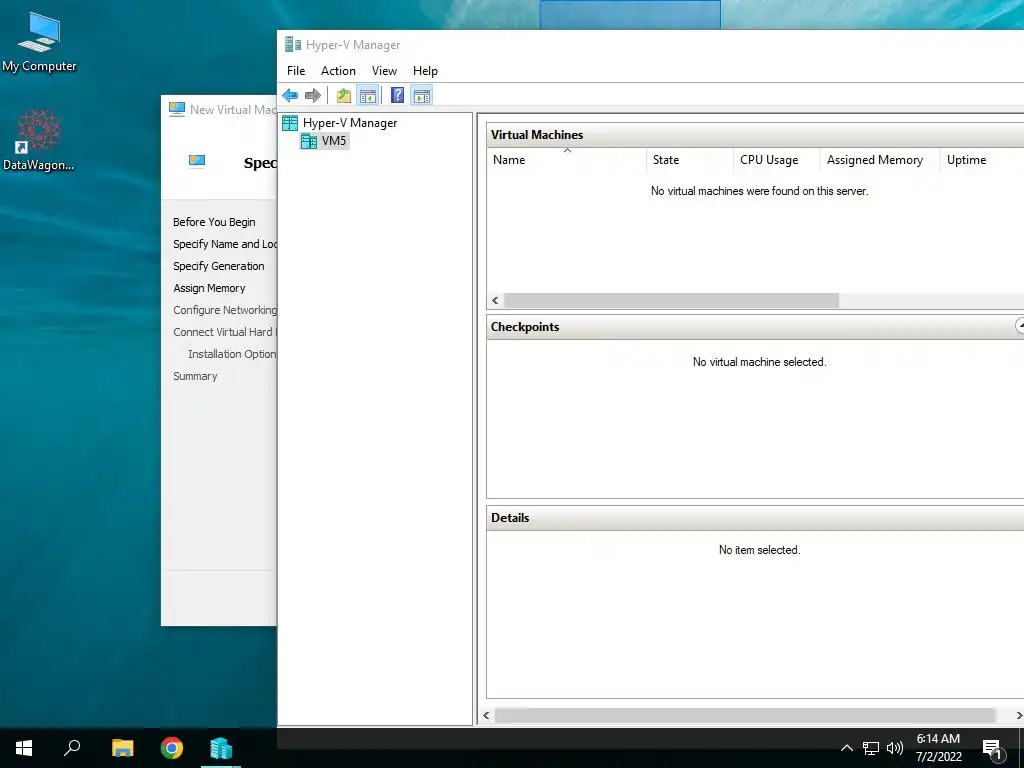Click the Back arrow in Hyper-V toolbar
The image size is (1024, 768).
(x=290, y=96)
